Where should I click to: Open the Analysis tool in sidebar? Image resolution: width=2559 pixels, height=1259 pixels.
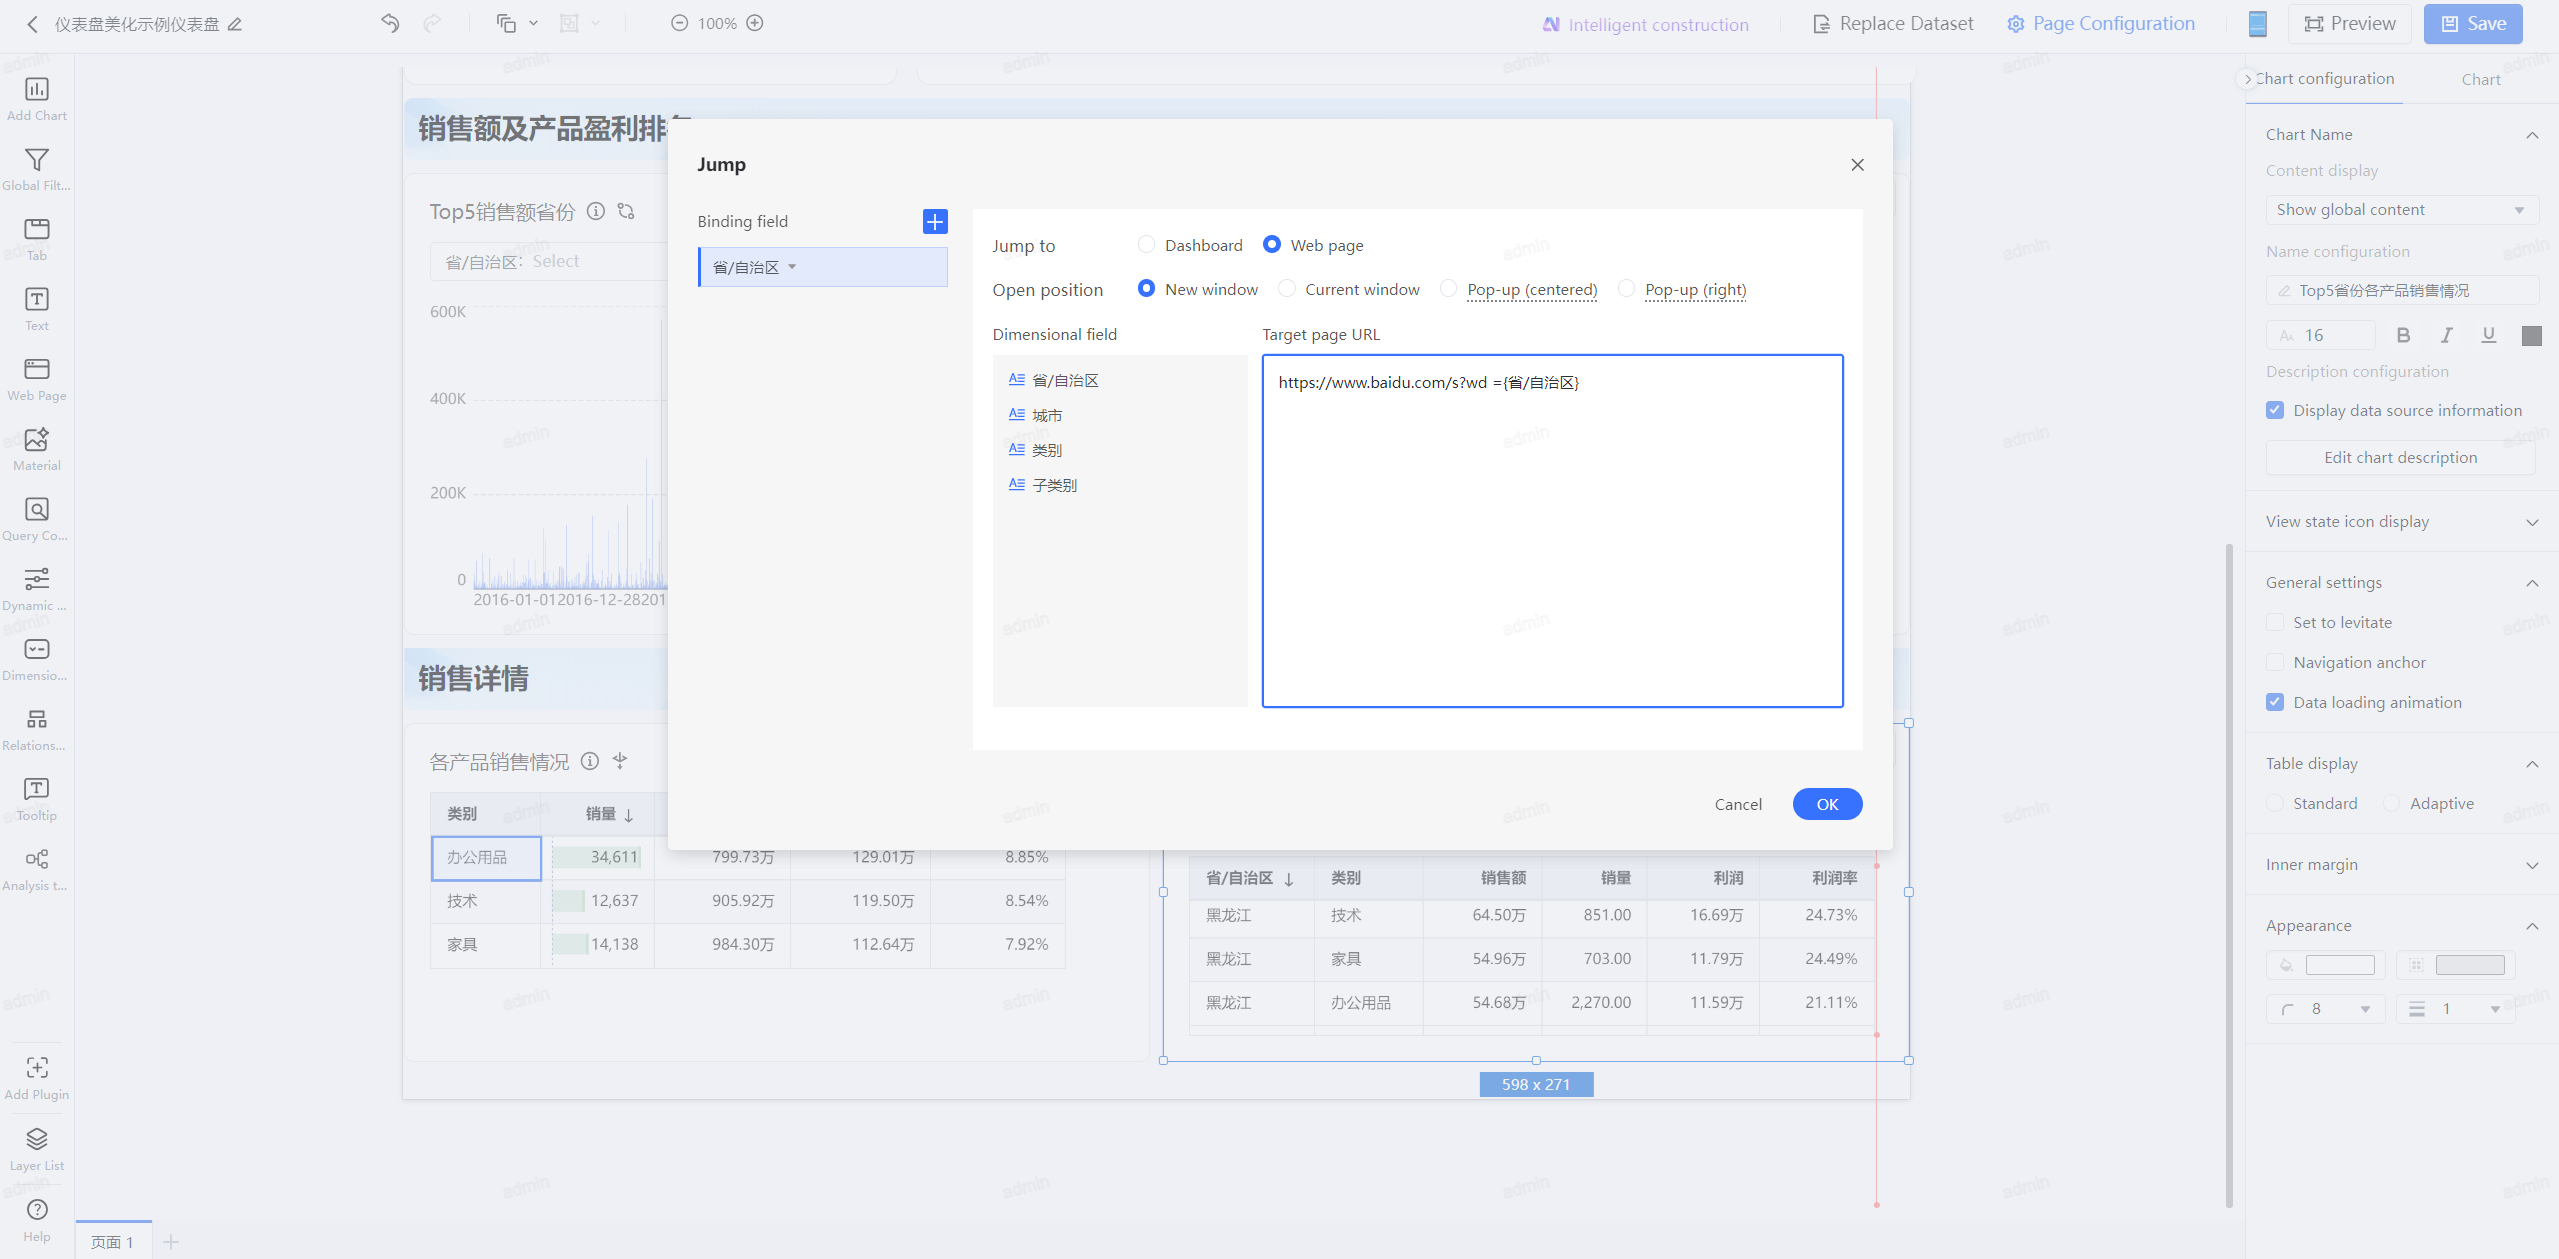[37, 869]
